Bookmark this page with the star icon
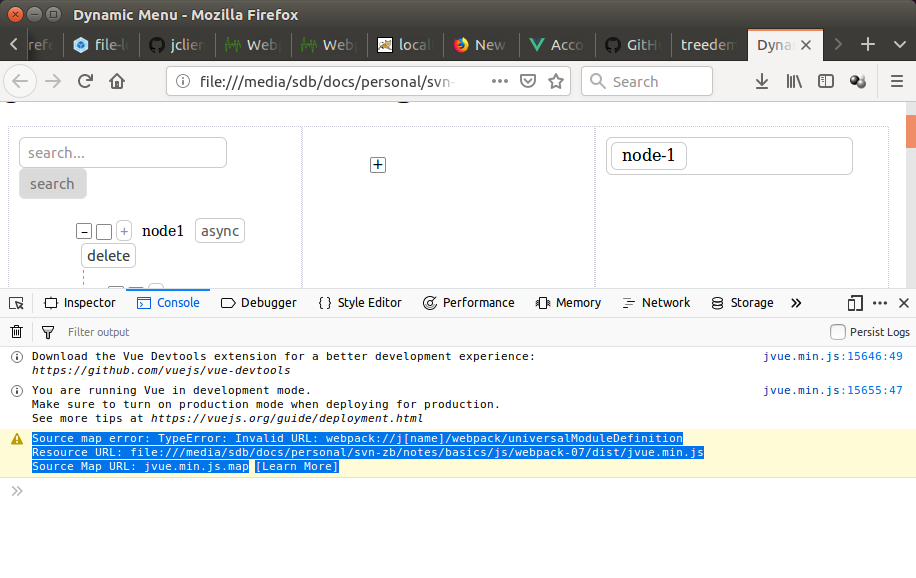916x578 pixels. pos(556,82)
